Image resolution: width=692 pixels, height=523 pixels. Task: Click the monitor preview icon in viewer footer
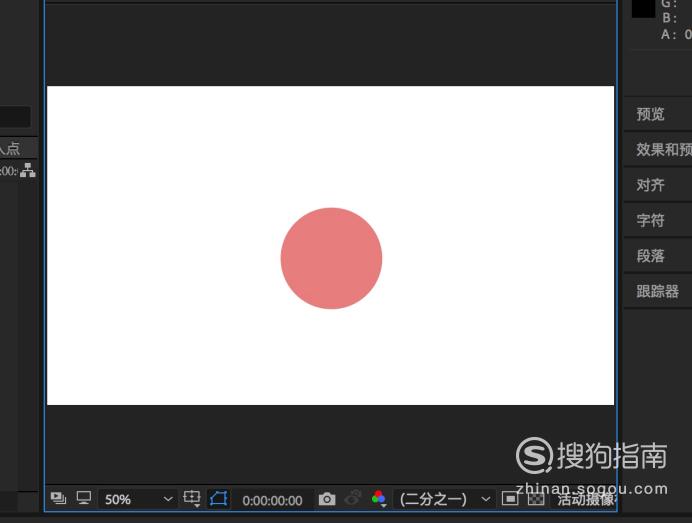click(84, 498)
